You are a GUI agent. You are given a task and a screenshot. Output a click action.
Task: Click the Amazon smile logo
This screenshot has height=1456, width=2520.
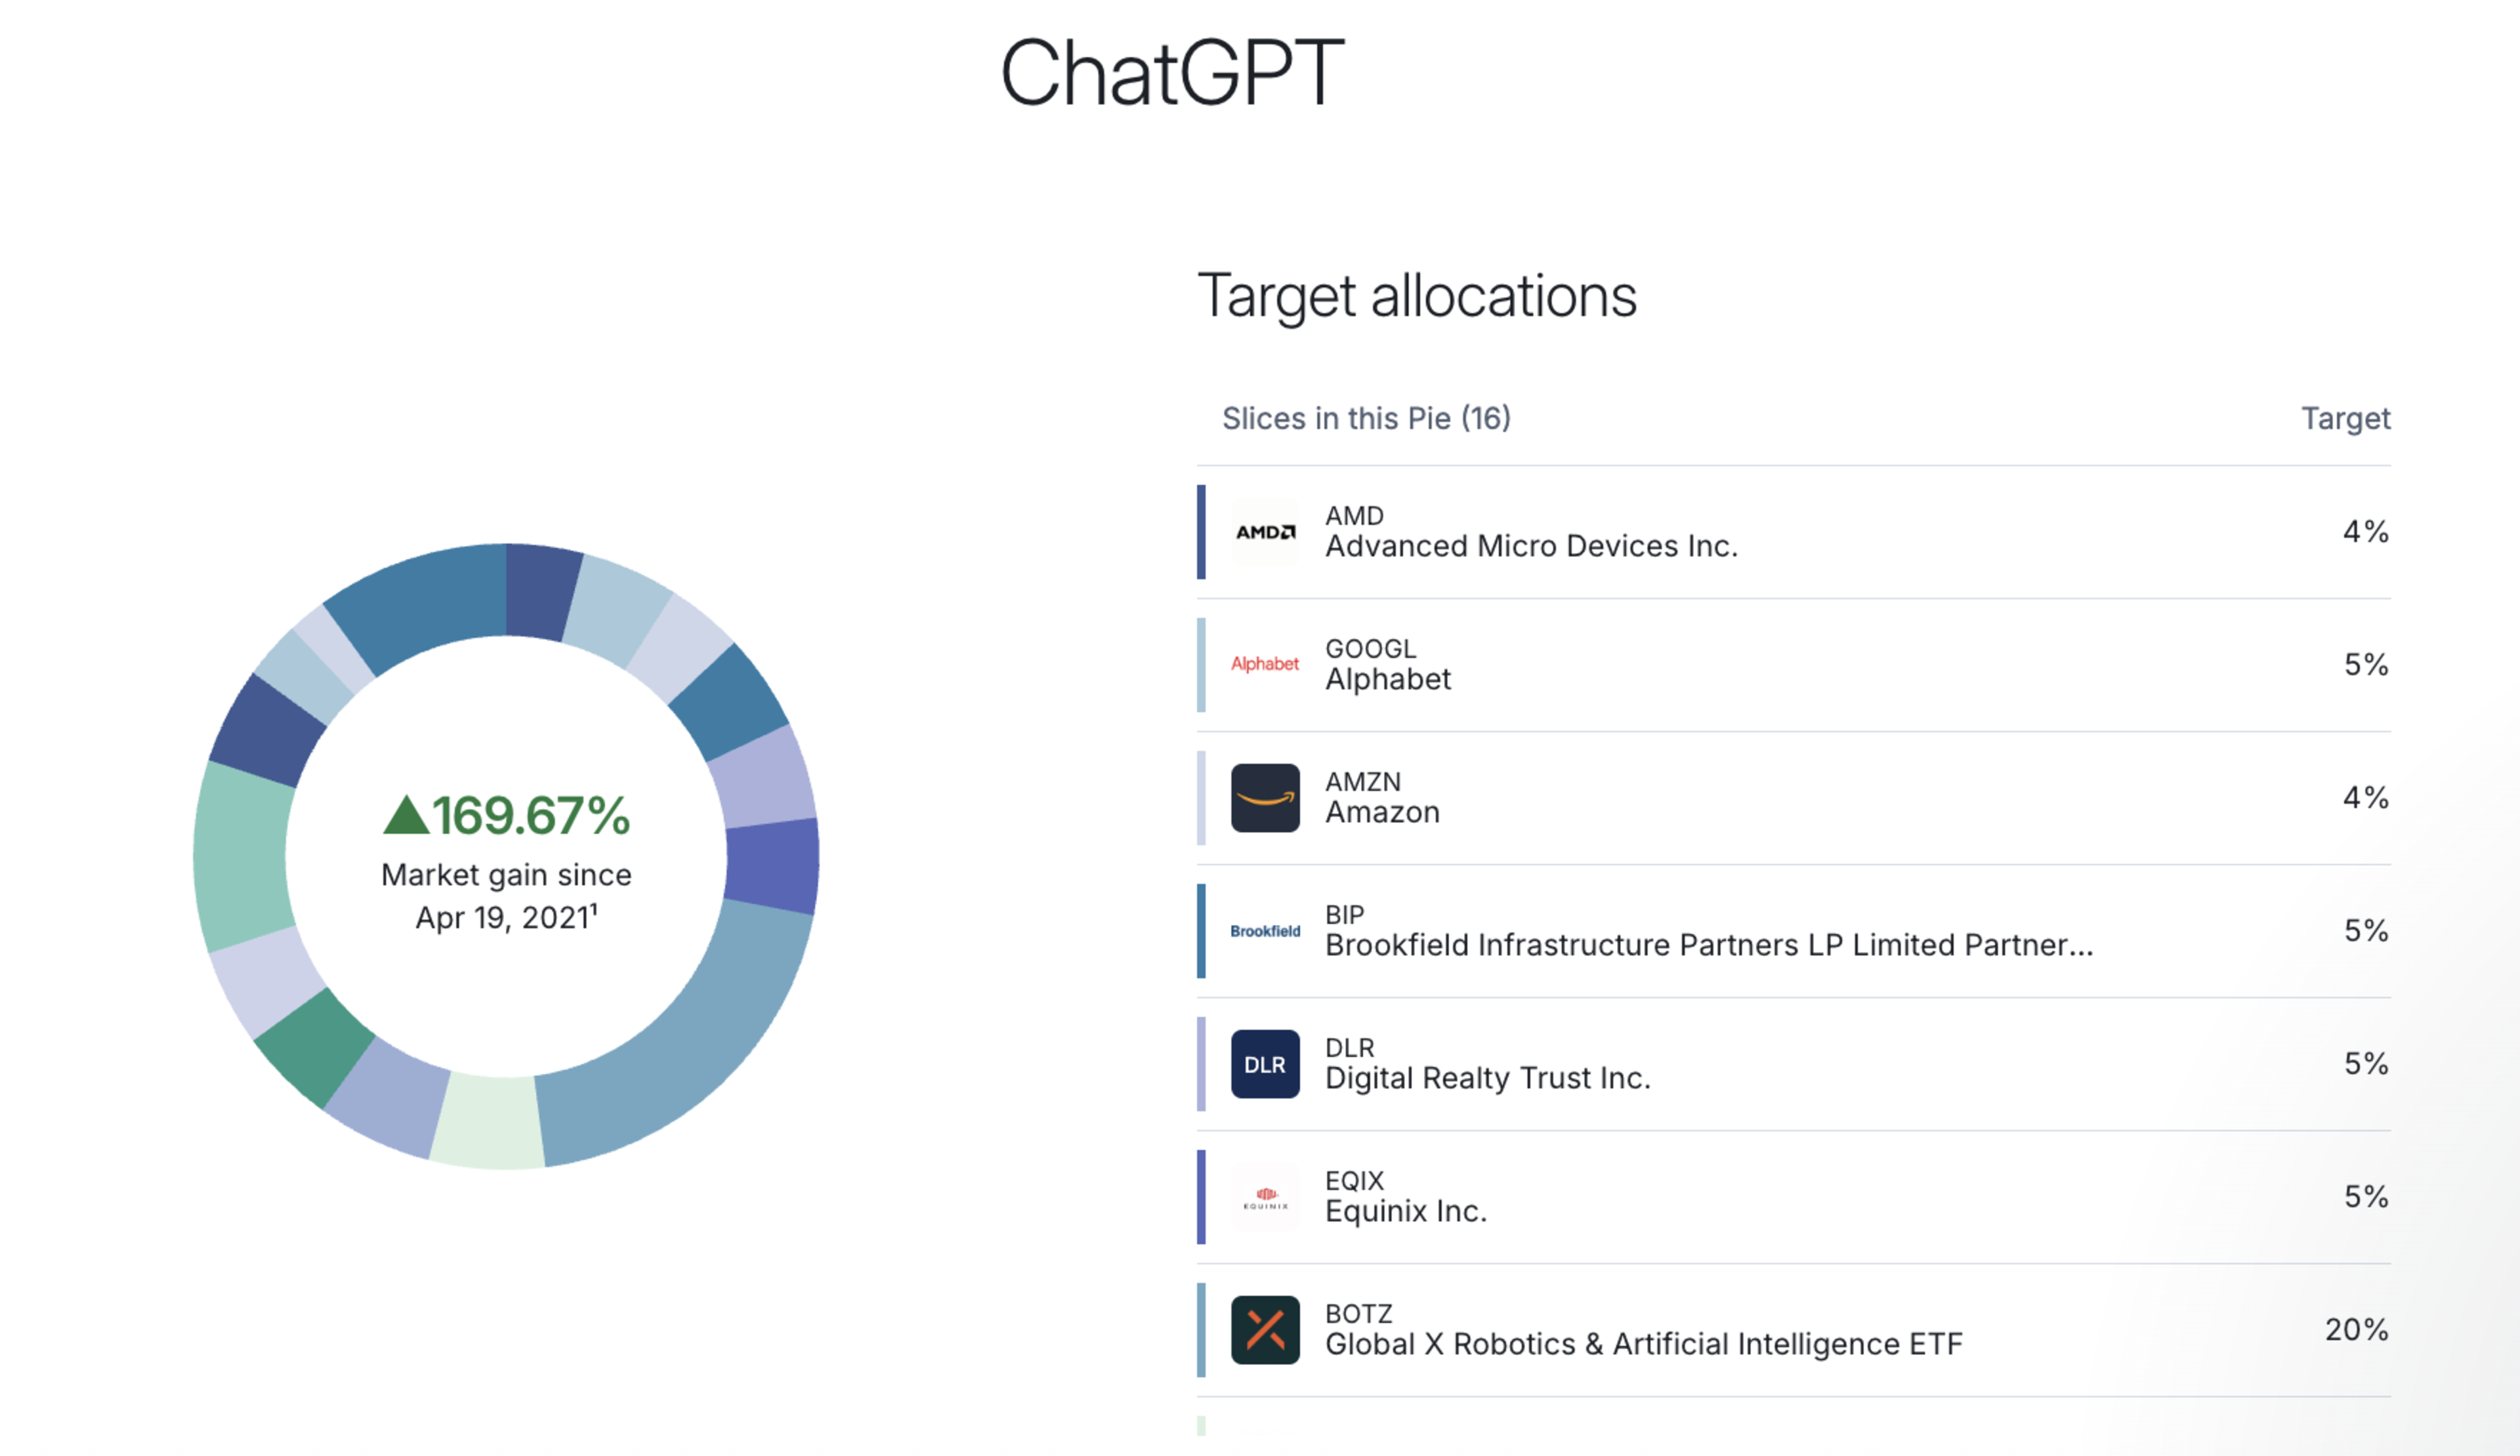point(1264,797)
